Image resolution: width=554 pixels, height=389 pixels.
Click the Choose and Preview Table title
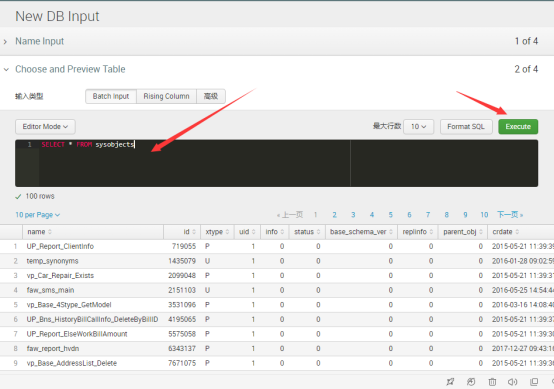pyautogui.click(x=70, y=69)
